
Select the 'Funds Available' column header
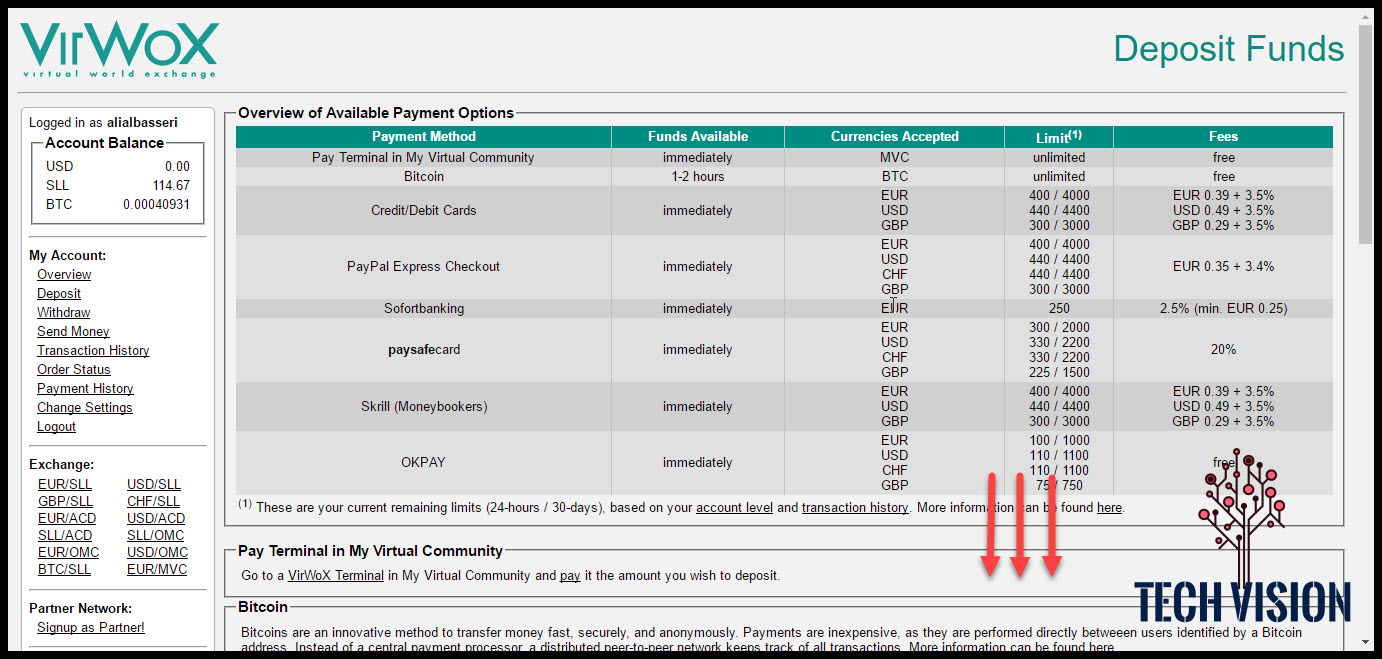coord(698,137)
